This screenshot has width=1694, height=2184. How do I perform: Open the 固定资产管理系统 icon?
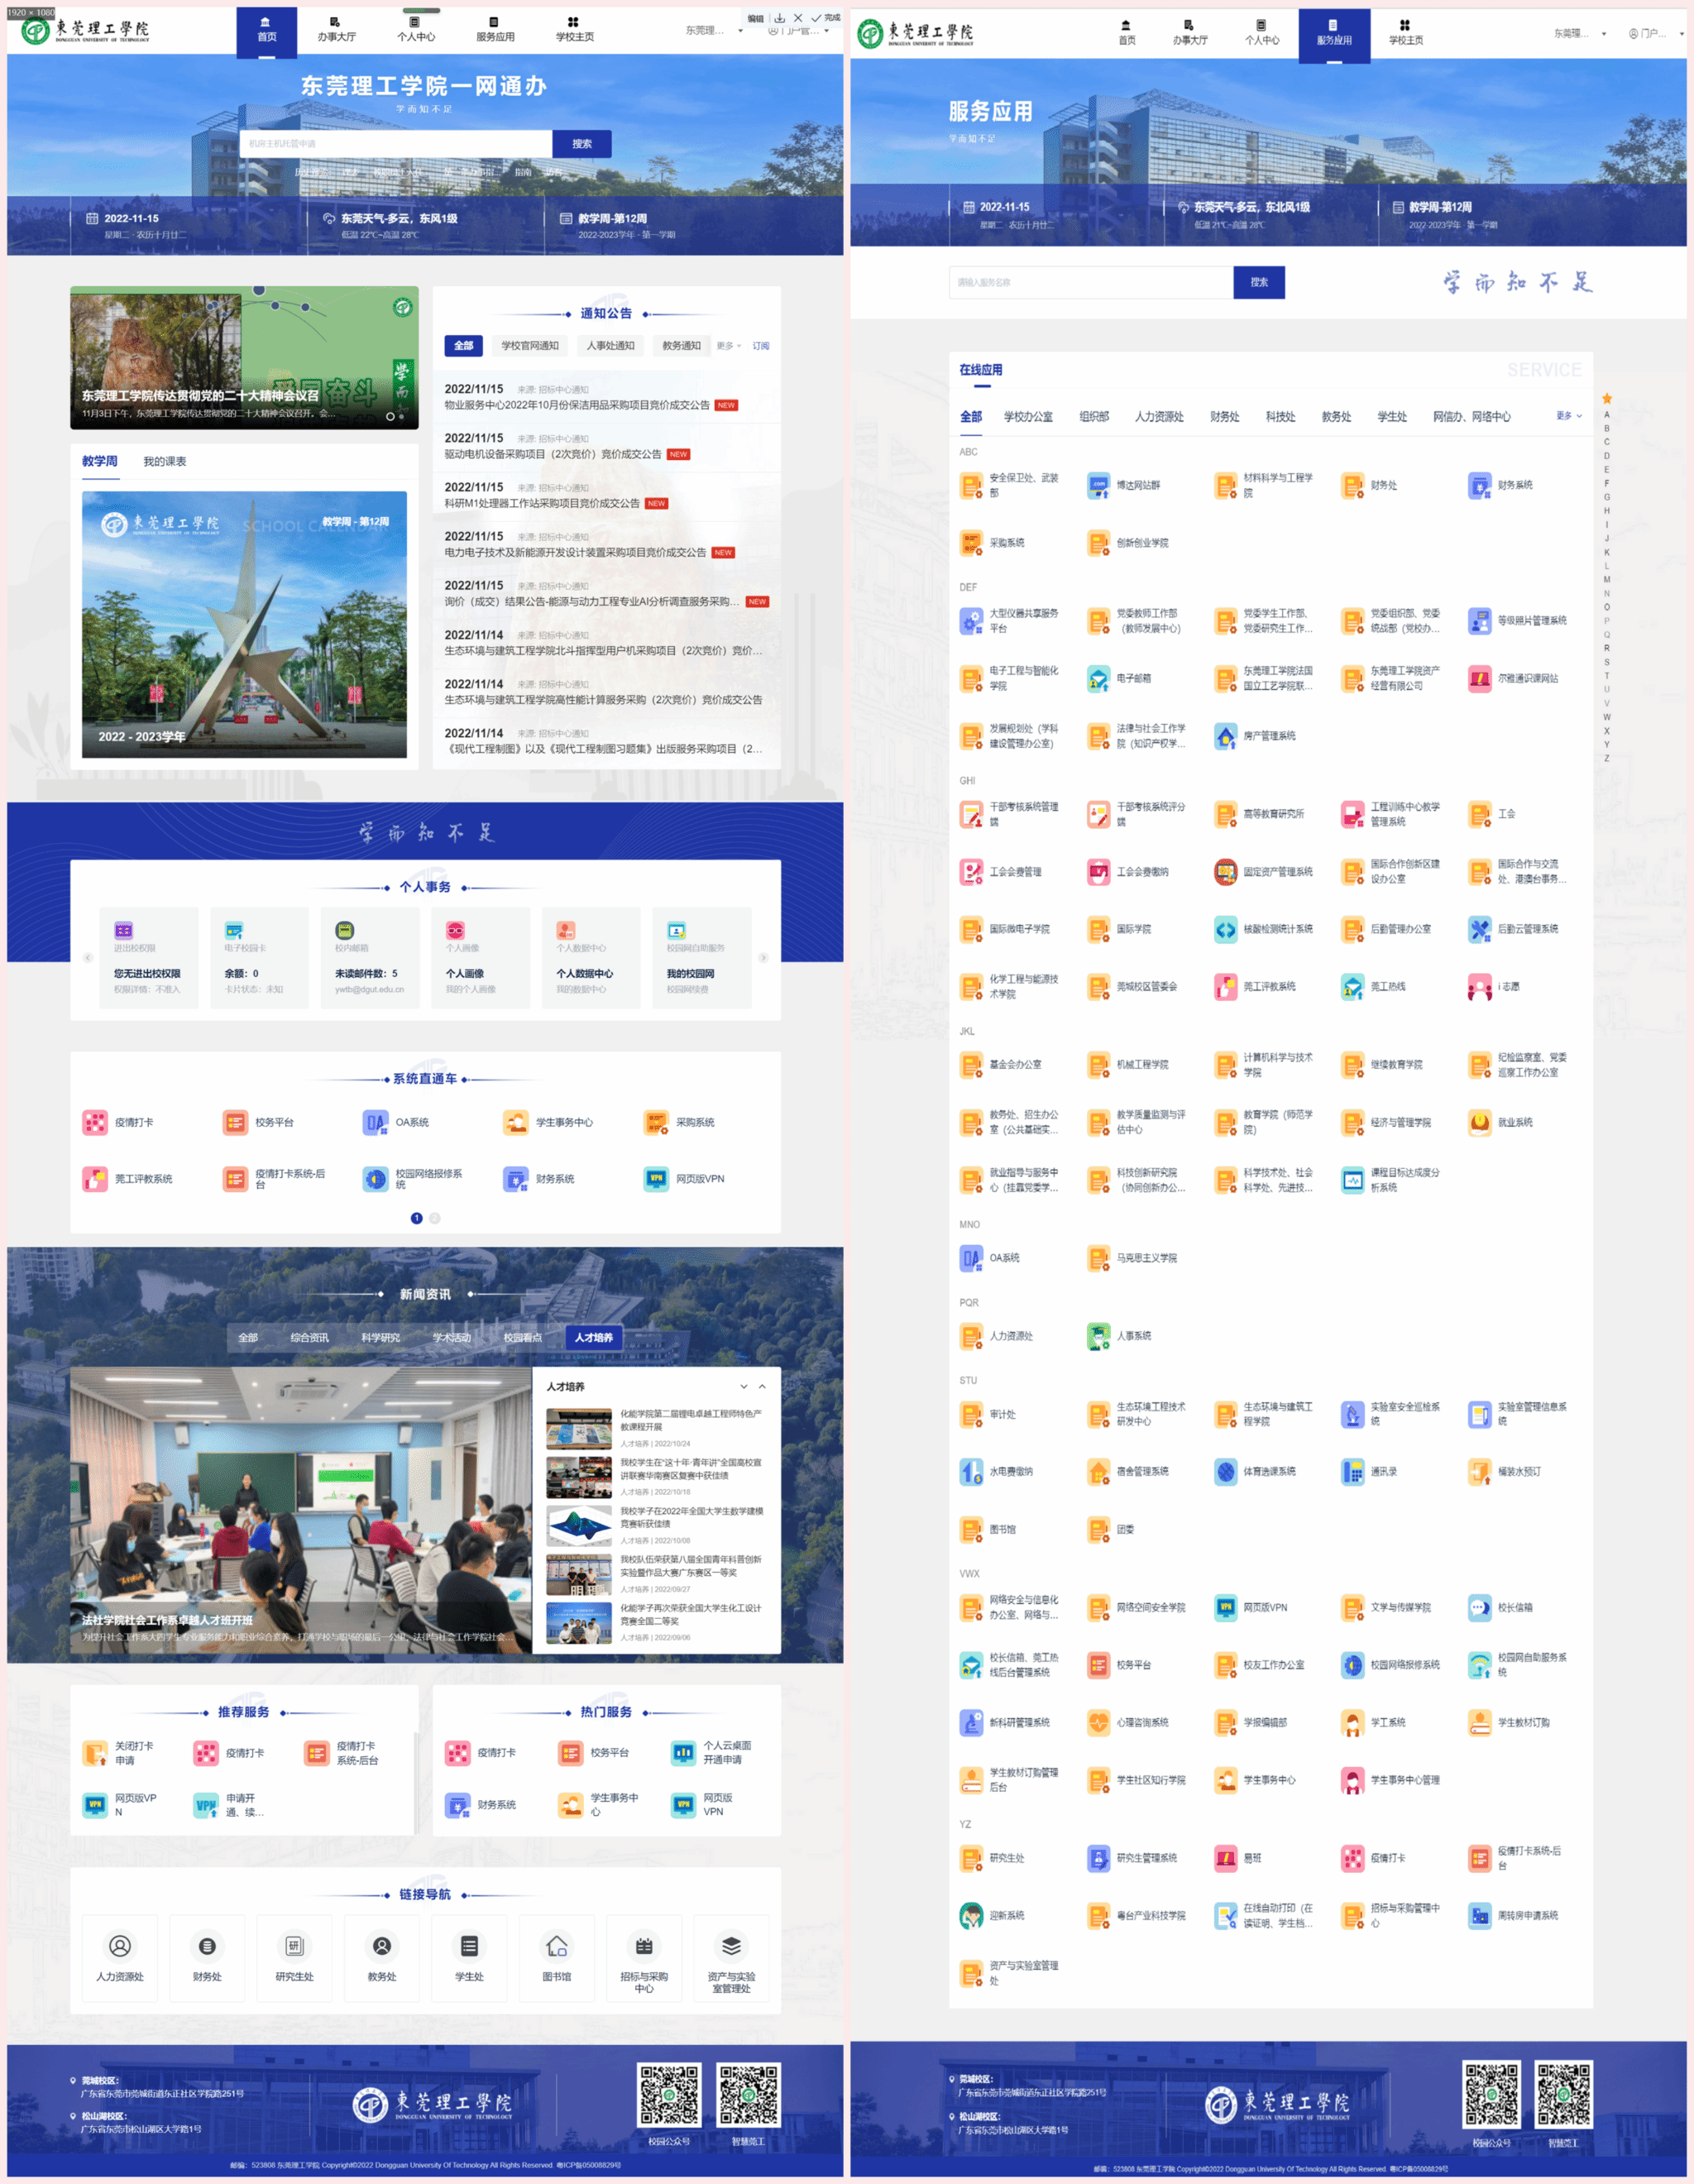[x=1225, y=872]
